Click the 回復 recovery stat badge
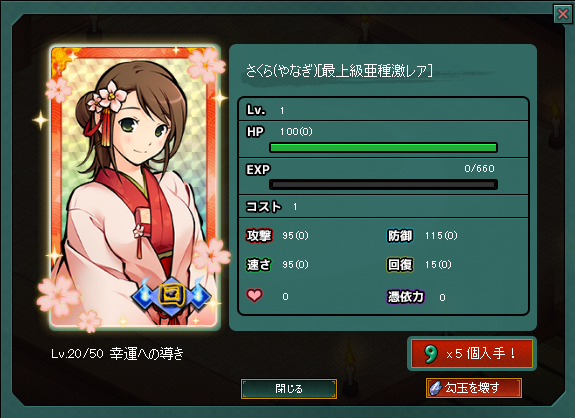The image size is (575, 418). click(400, 264)
